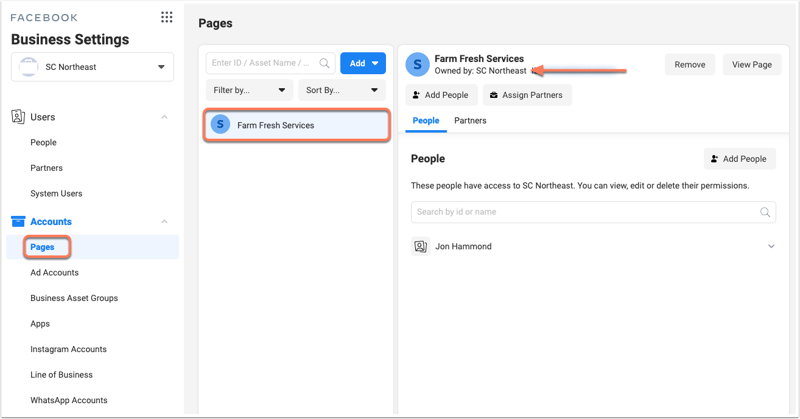Image resolution: width=800 pixels, height=419 pixels.
Task: Open the SC Northeast business selector dropdown
Action: [x=92, y=67]
